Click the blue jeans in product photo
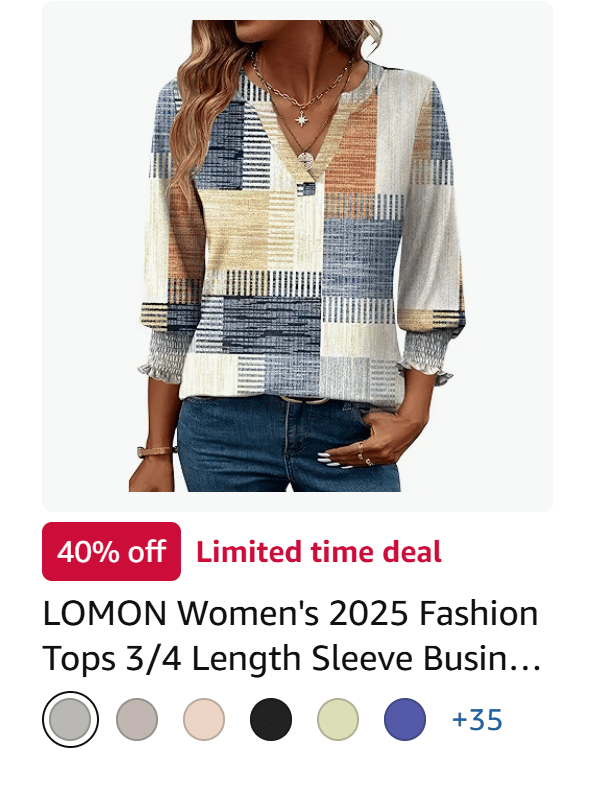Image resolution: width=591 pixels, height=799 pixels. 288,445
